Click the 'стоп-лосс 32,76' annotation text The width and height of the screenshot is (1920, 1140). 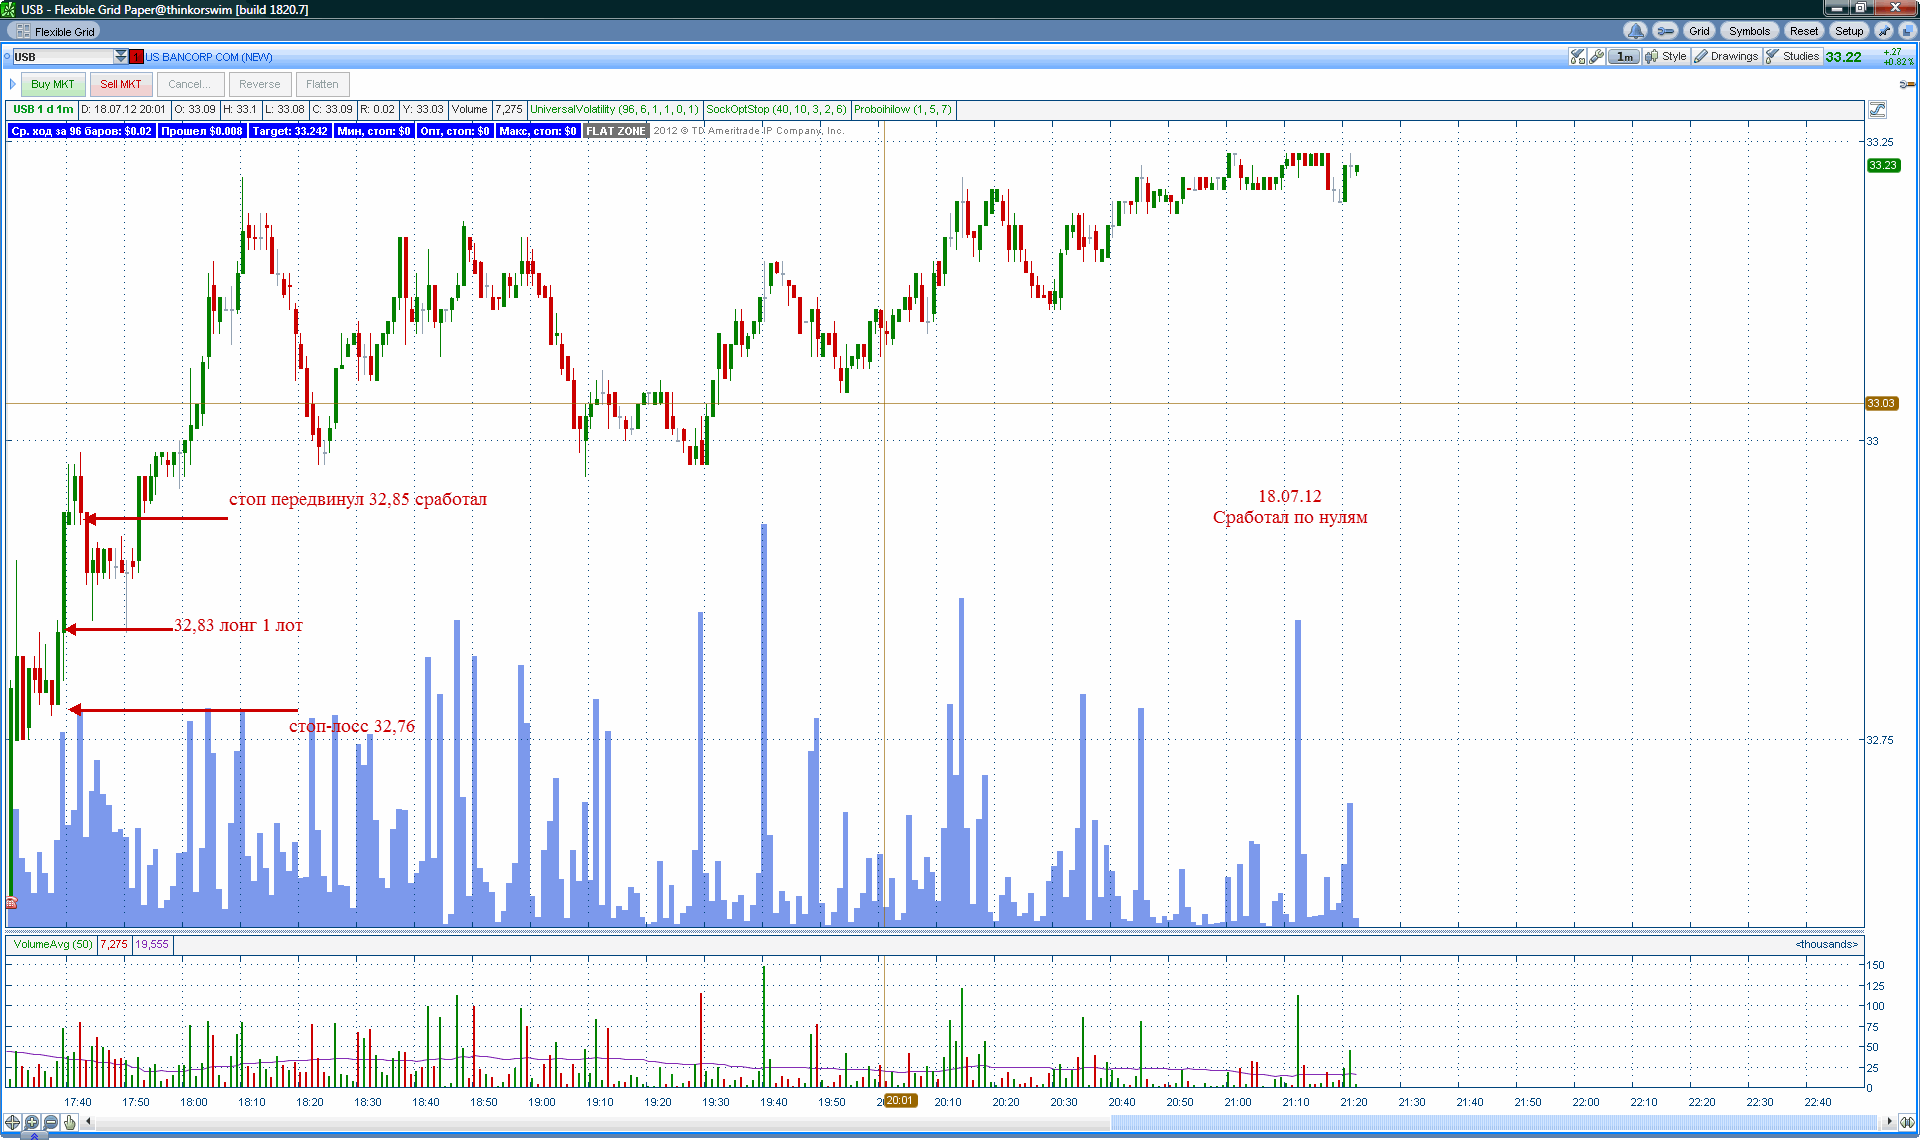point(352,726)
